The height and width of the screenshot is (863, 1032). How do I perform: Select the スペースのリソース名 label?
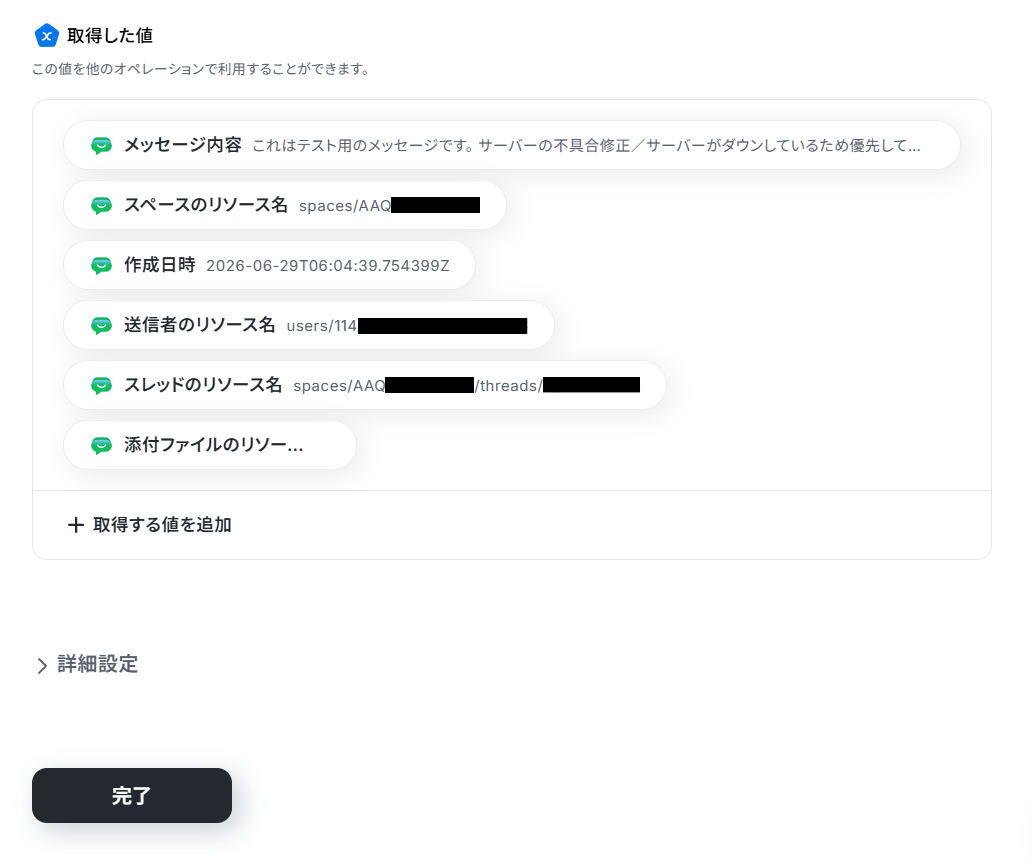(206, 205)
